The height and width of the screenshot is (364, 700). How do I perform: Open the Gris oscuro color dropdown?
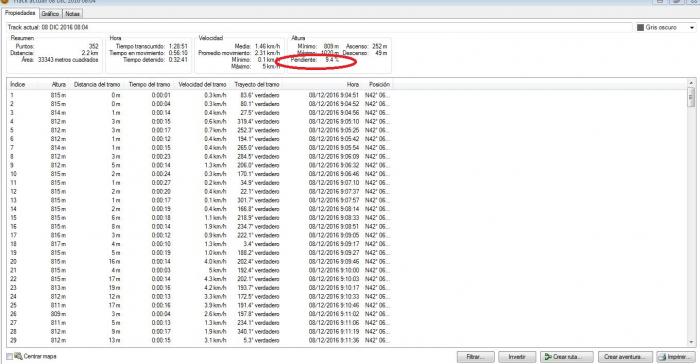692,28
